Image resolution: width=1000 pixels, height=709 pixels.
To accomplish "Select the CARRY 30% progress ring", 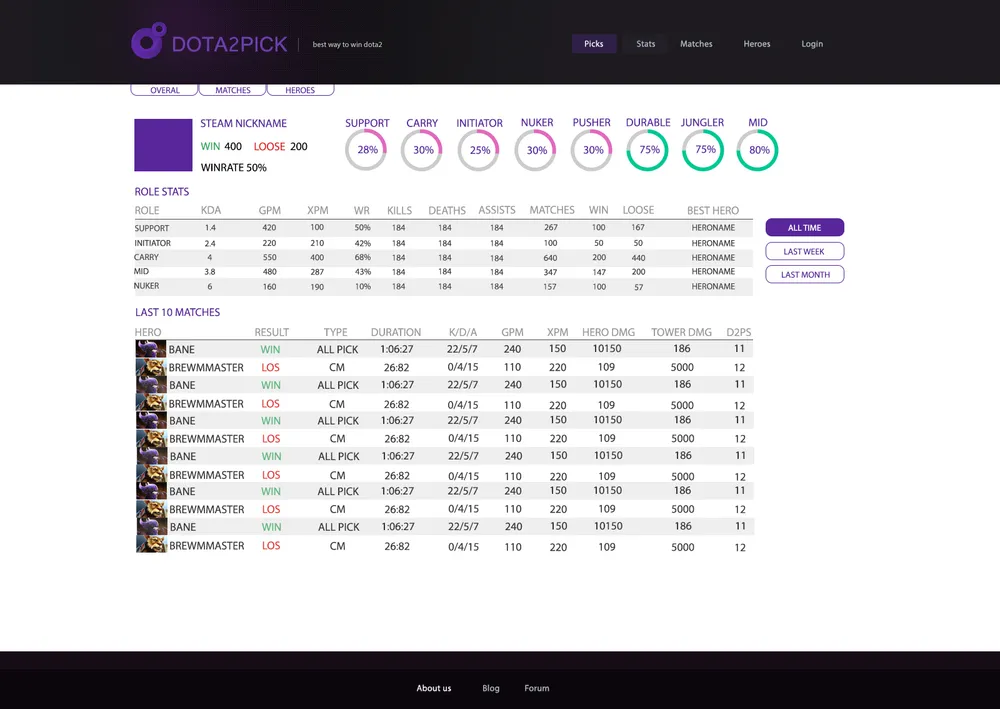I will click(422, 150).
